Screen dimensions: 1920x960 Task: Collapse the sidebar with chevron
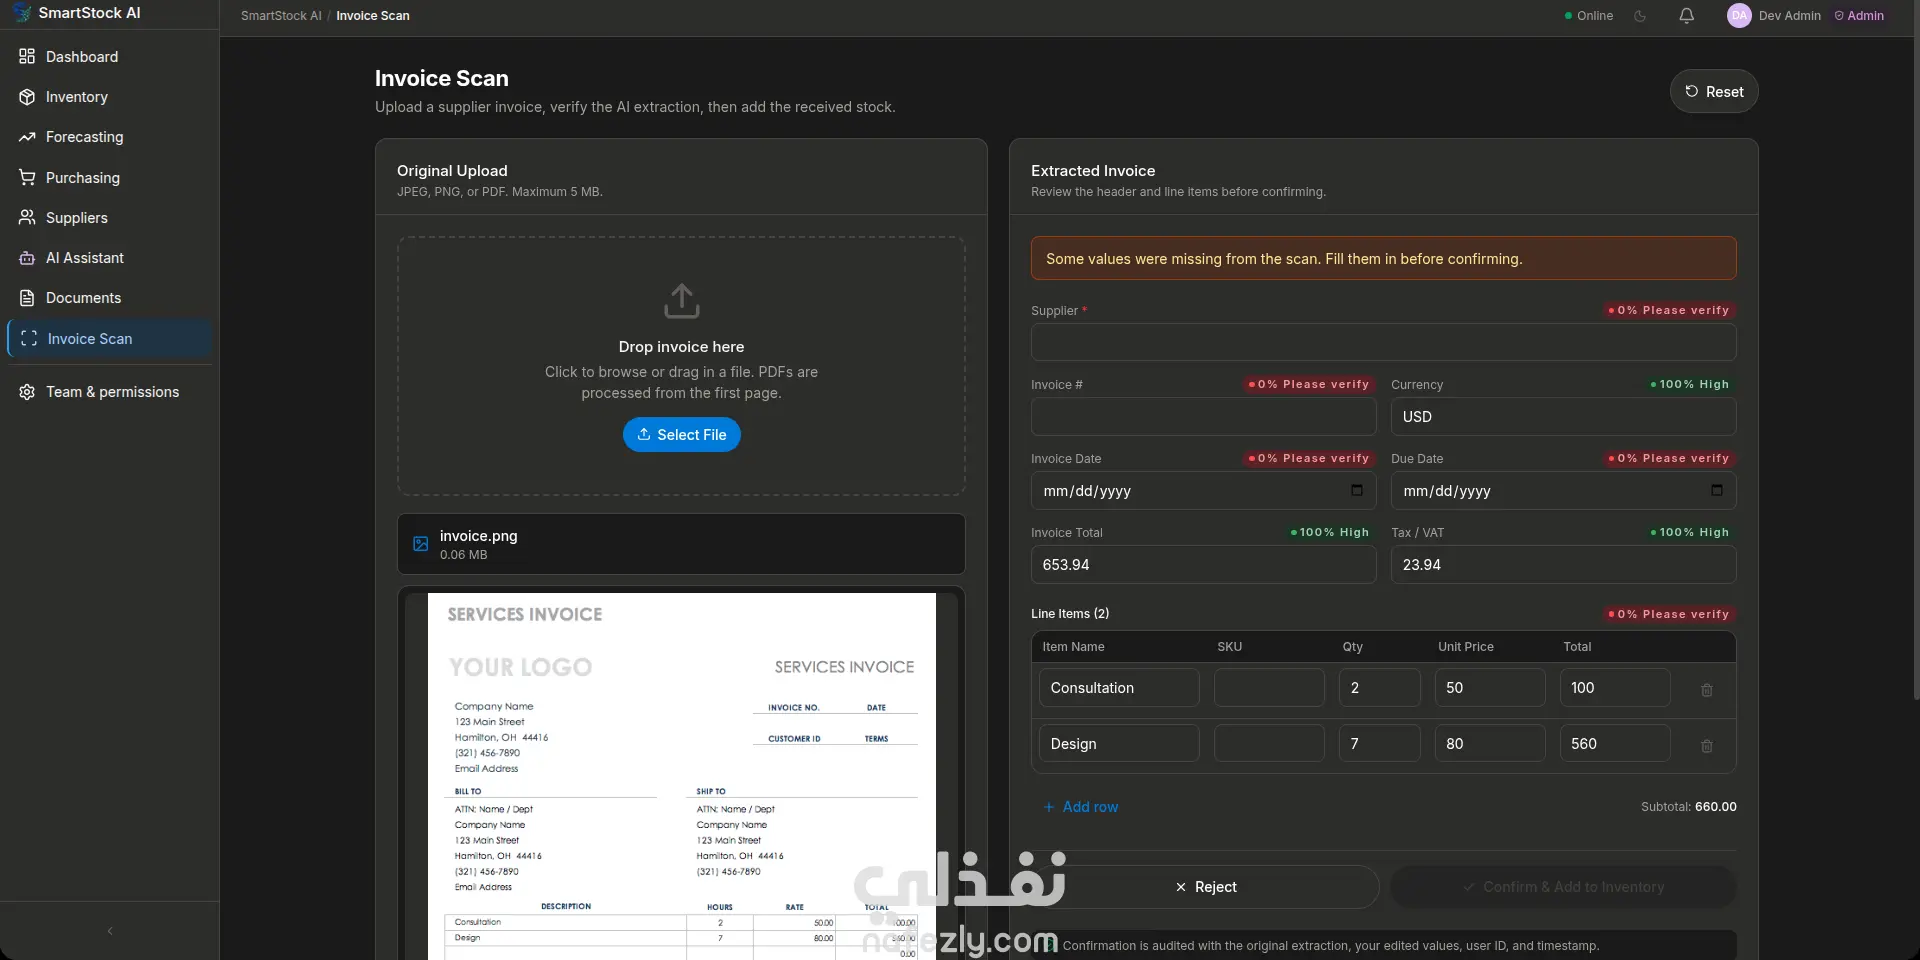[110, 931]
